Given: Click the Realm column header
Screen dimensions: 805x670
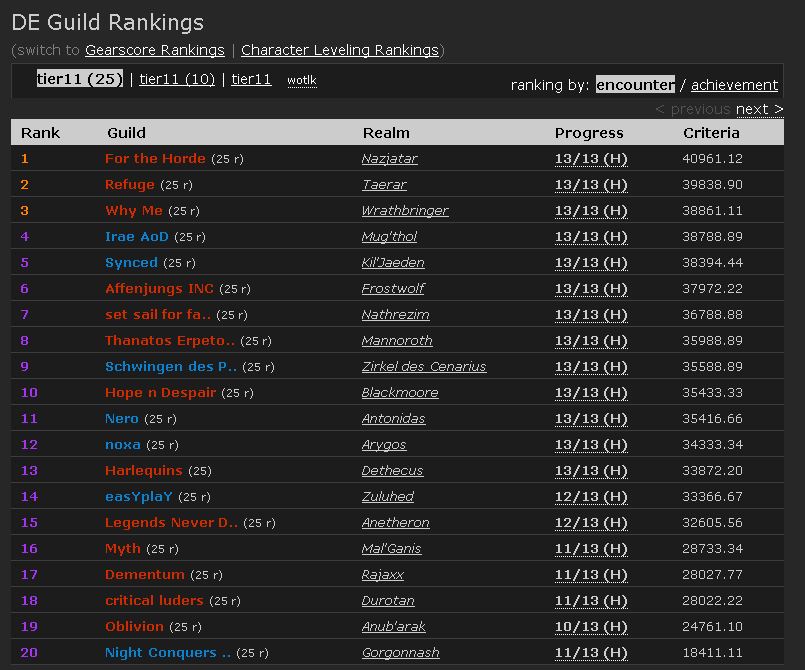Looking at the screenshot, I should point(386,133).
